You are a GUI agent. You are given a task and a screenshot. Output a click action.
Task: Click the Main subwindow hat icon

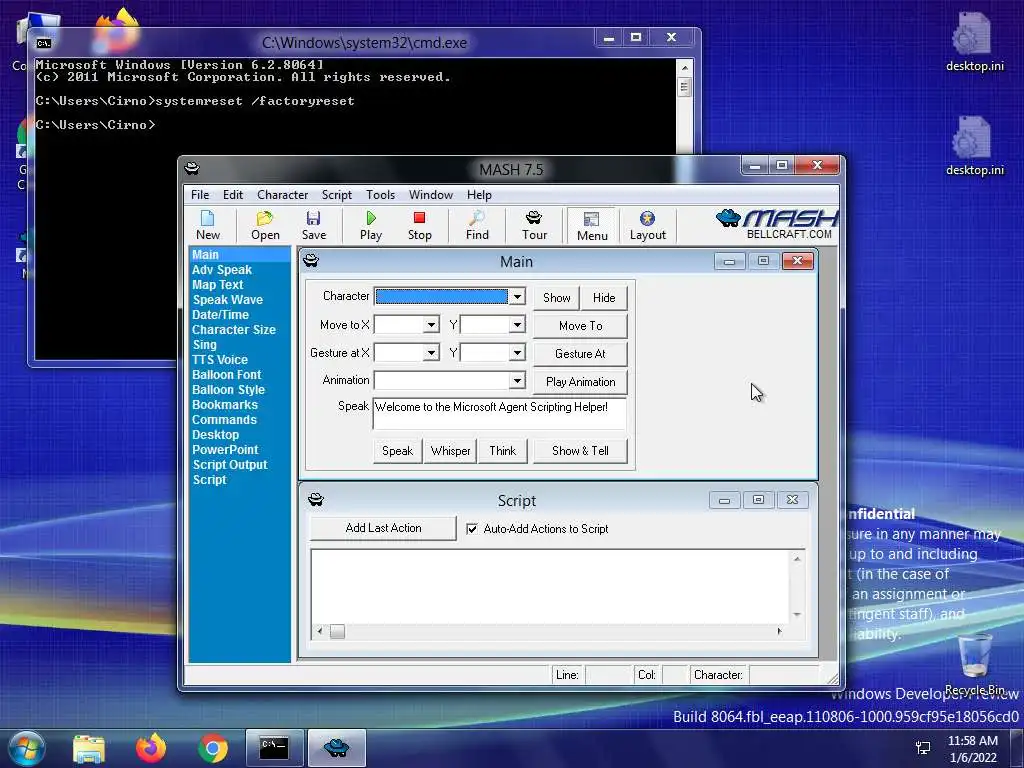[311, 261]
